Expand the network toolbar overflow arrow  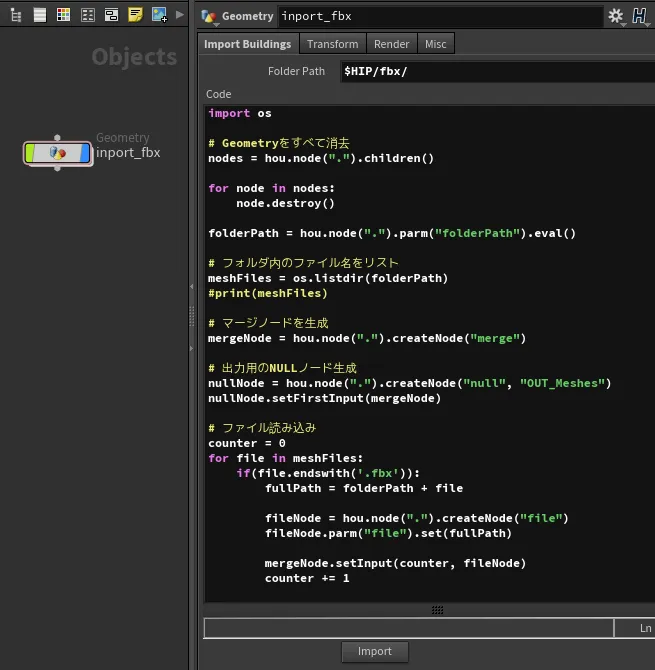pos(180,15)
